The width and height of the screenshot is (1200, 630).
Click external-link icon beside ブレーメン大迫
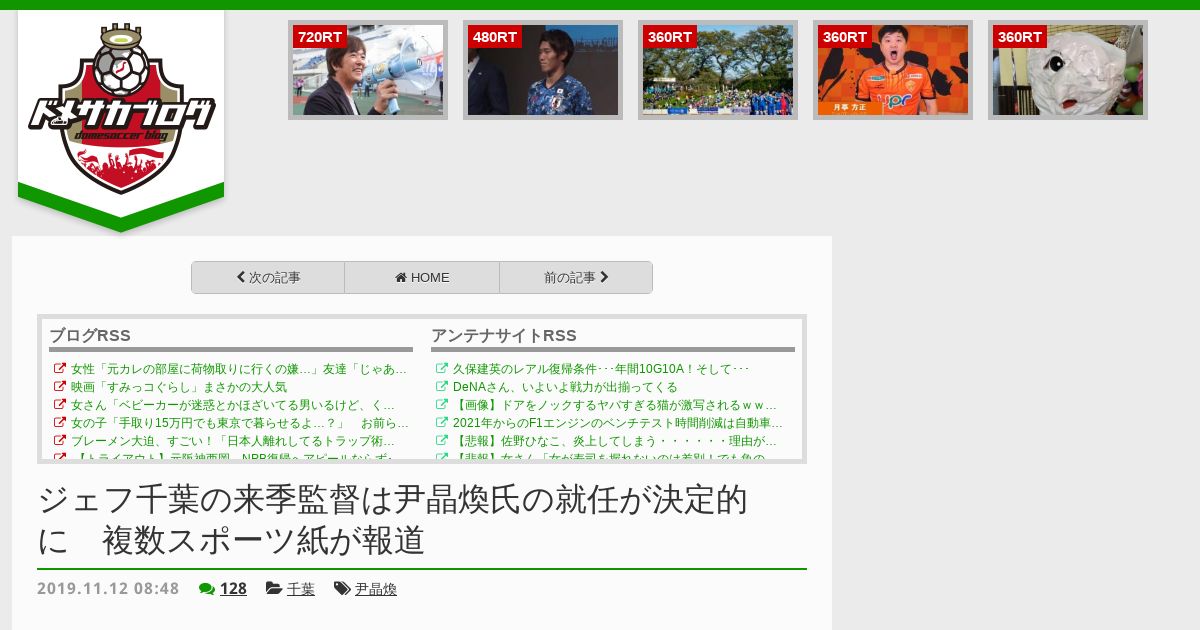pyautogui.click(x=60, y=440)
